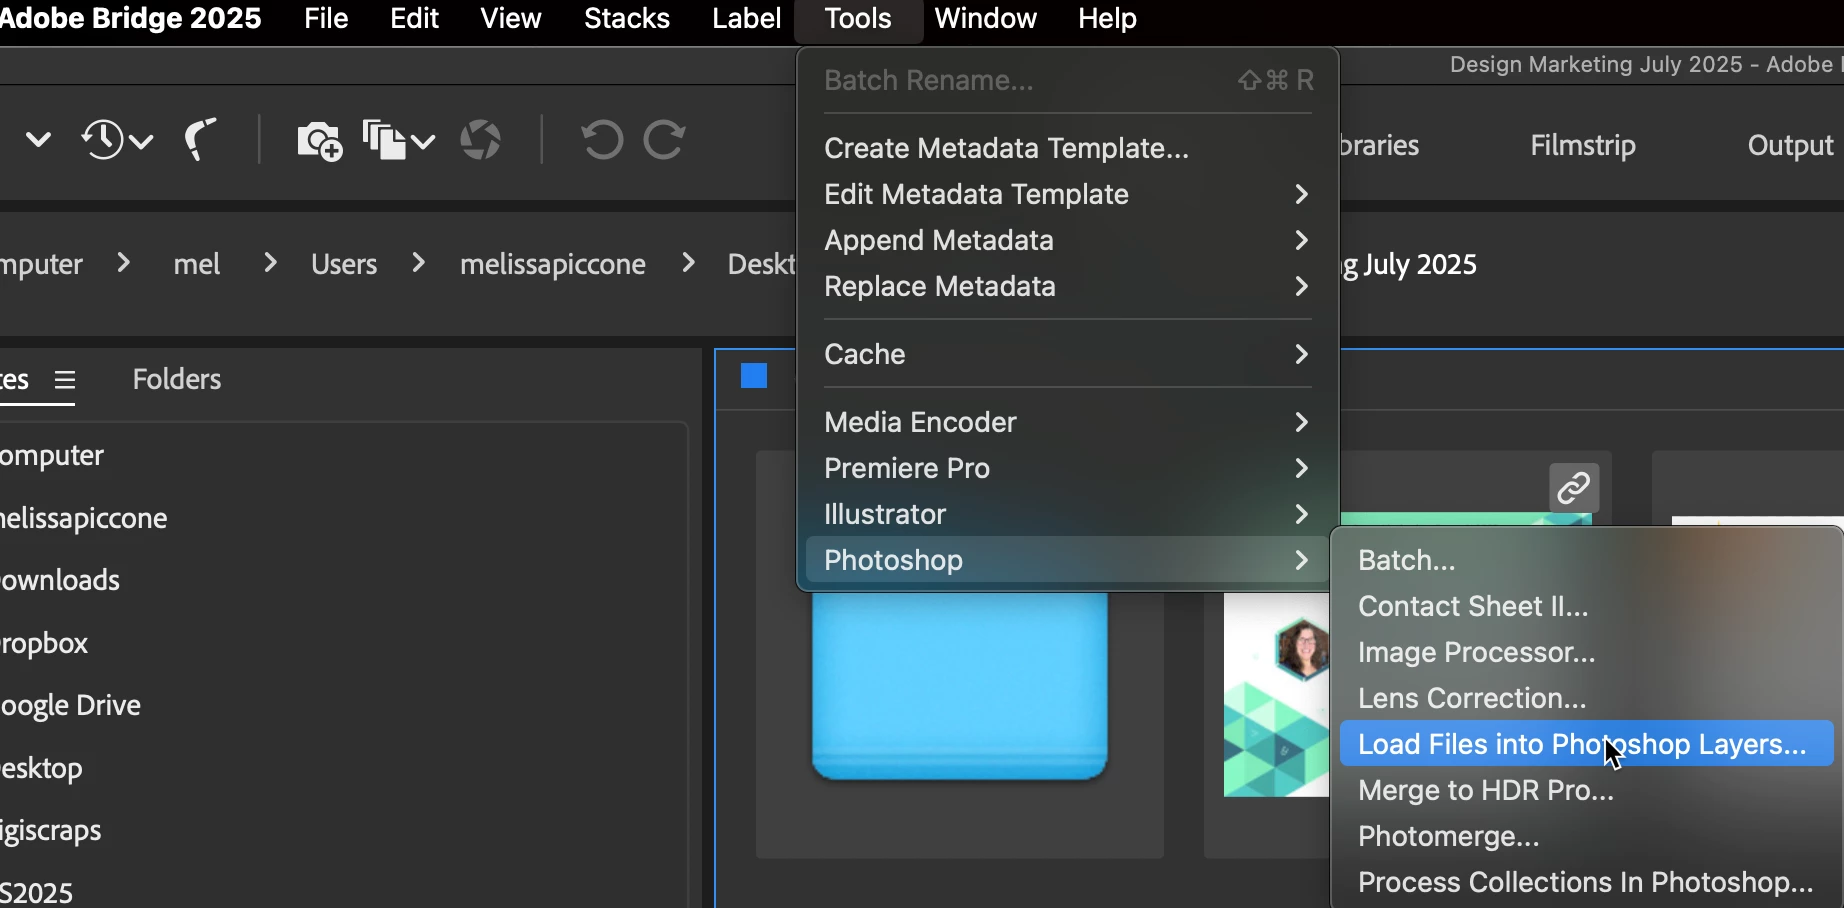Rotate 90 degrees clockwise
Viewport: 1844px width, 908px height.
[664, 140]
